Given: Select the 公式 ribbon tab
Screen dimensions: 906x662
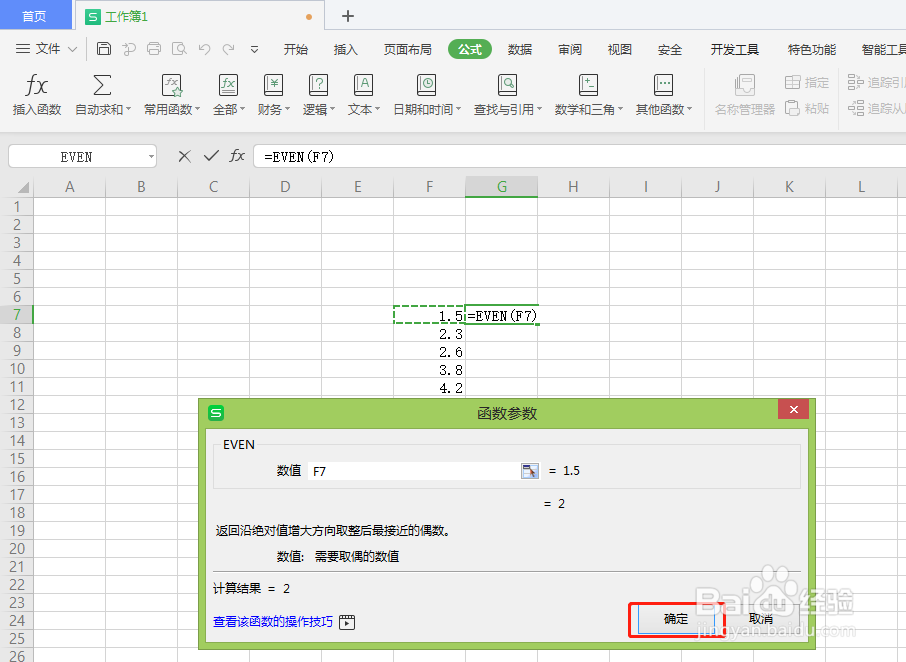Looking at the screenshot, I should 470,50.
